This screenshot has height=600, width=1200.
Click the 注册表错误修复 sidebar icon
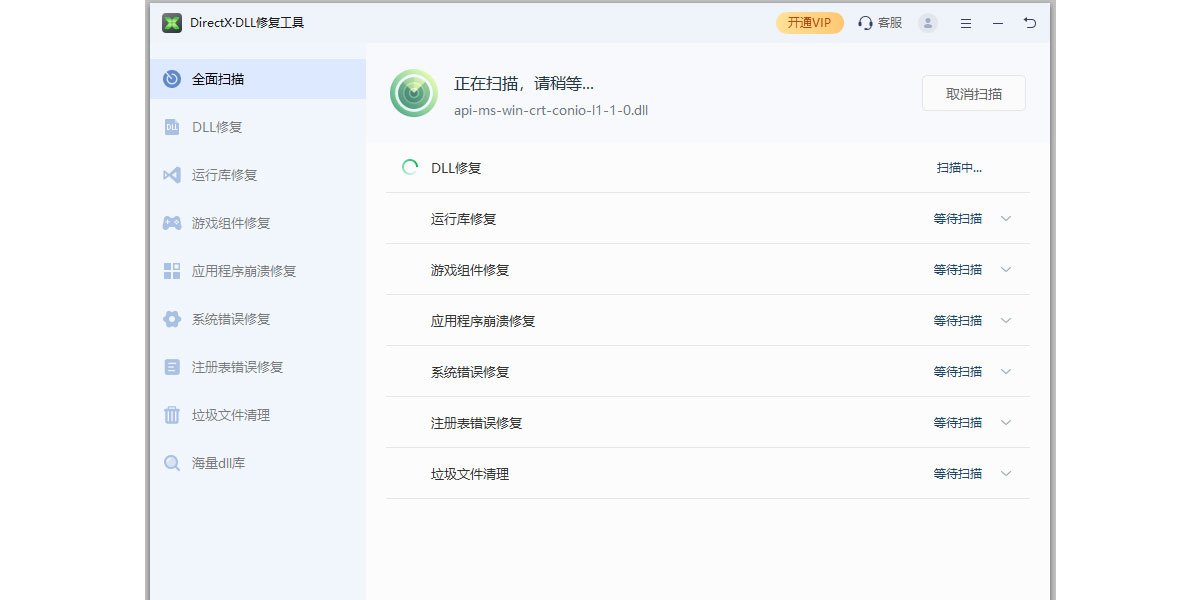click(172, 367)
